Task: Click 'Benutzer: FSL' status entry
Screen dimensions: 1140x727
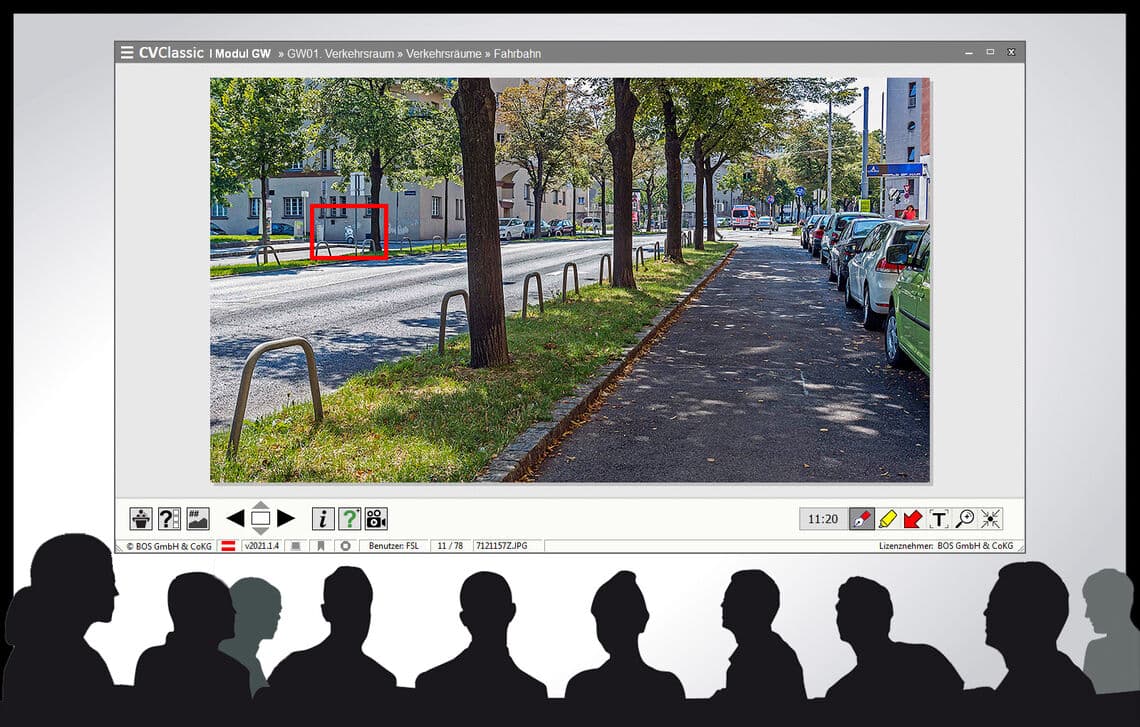Action: 393,546
